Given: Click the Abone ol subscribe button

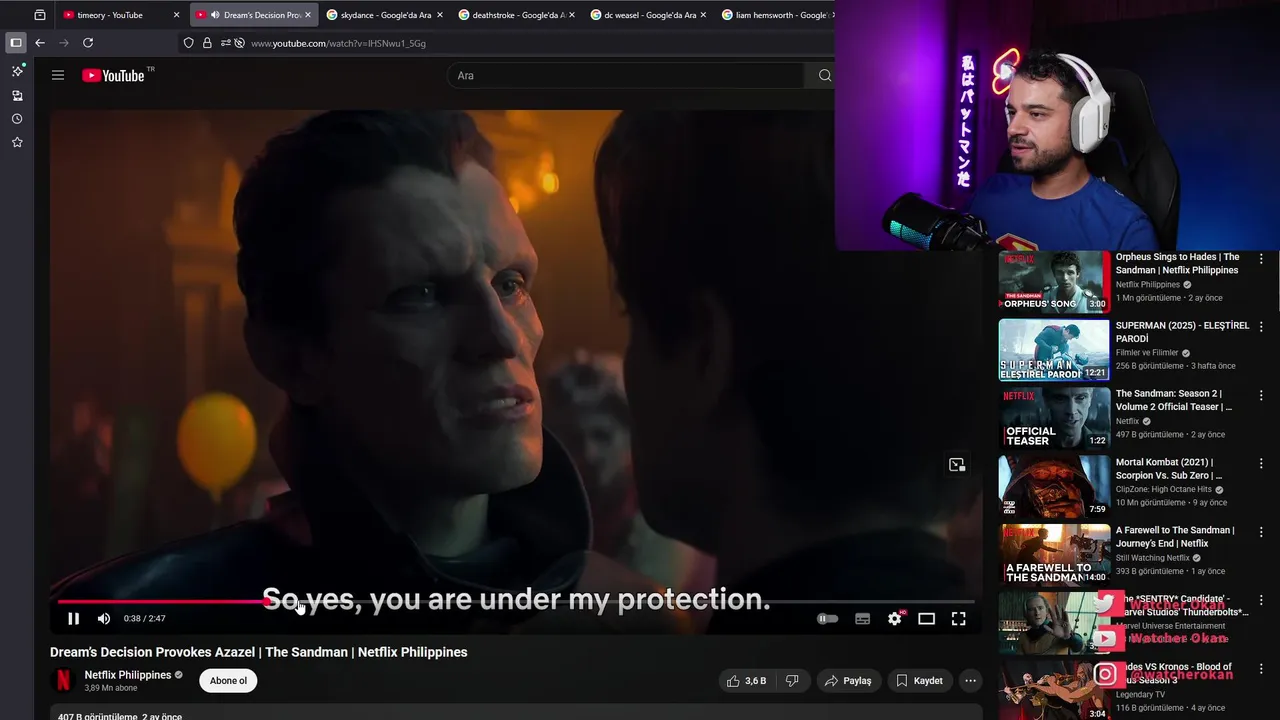Looking at the screenshot, I should [x=228, y=681].
